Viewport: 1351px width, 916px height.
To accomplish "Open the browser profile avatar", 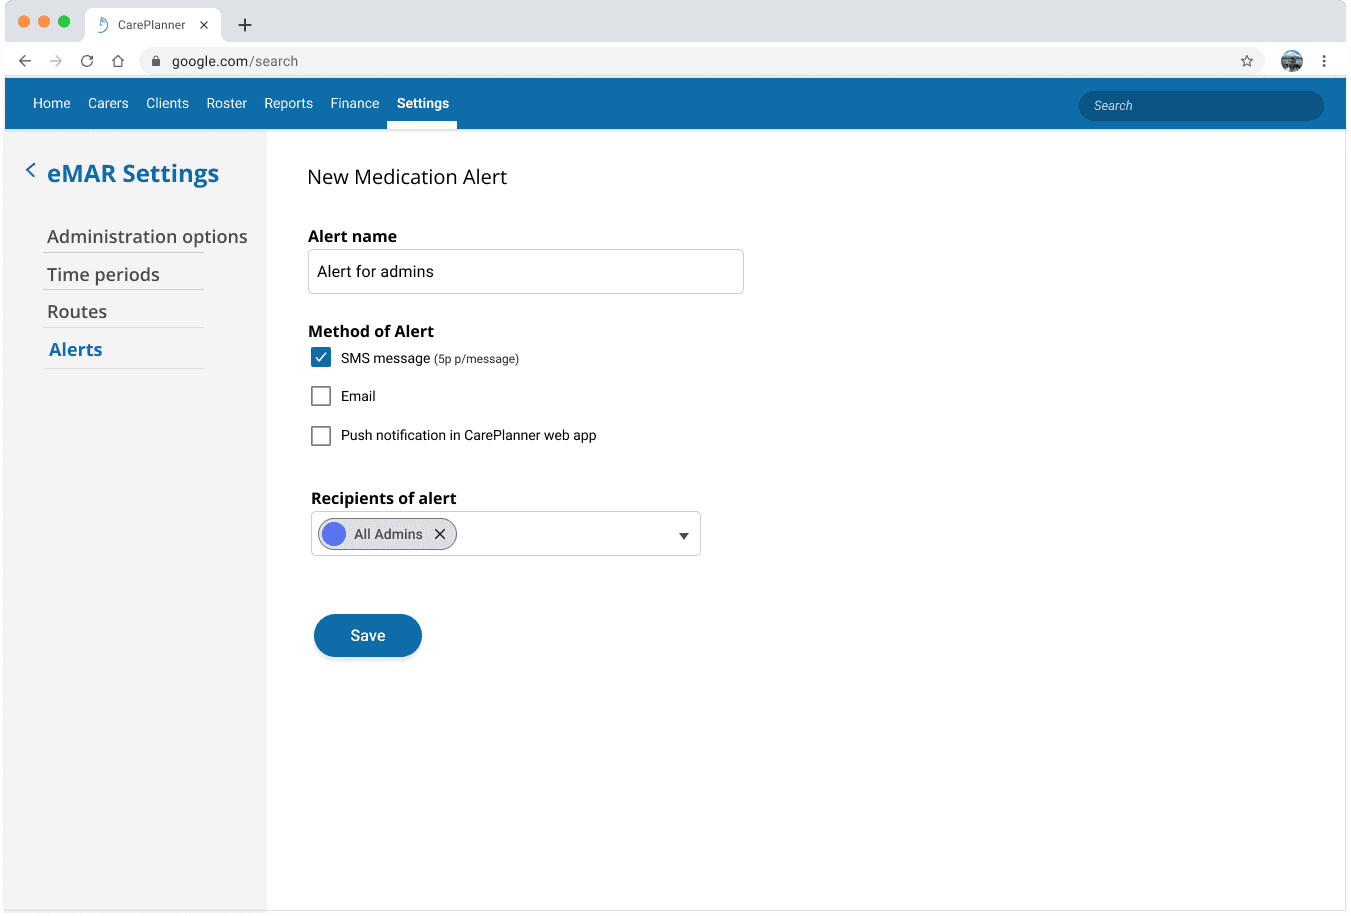I will point(1292,61).
